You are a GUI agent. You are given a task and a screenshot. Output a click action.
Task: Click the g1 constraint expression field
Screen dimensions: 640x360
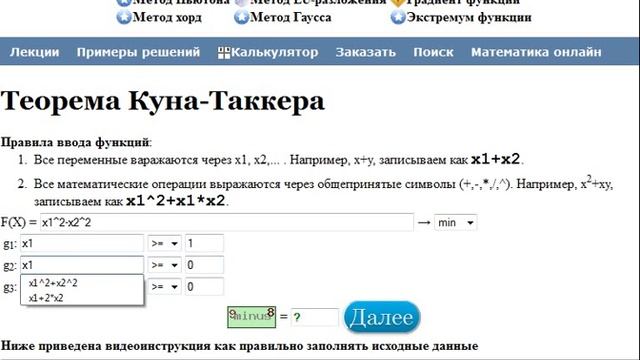click(x=82, y=243)
